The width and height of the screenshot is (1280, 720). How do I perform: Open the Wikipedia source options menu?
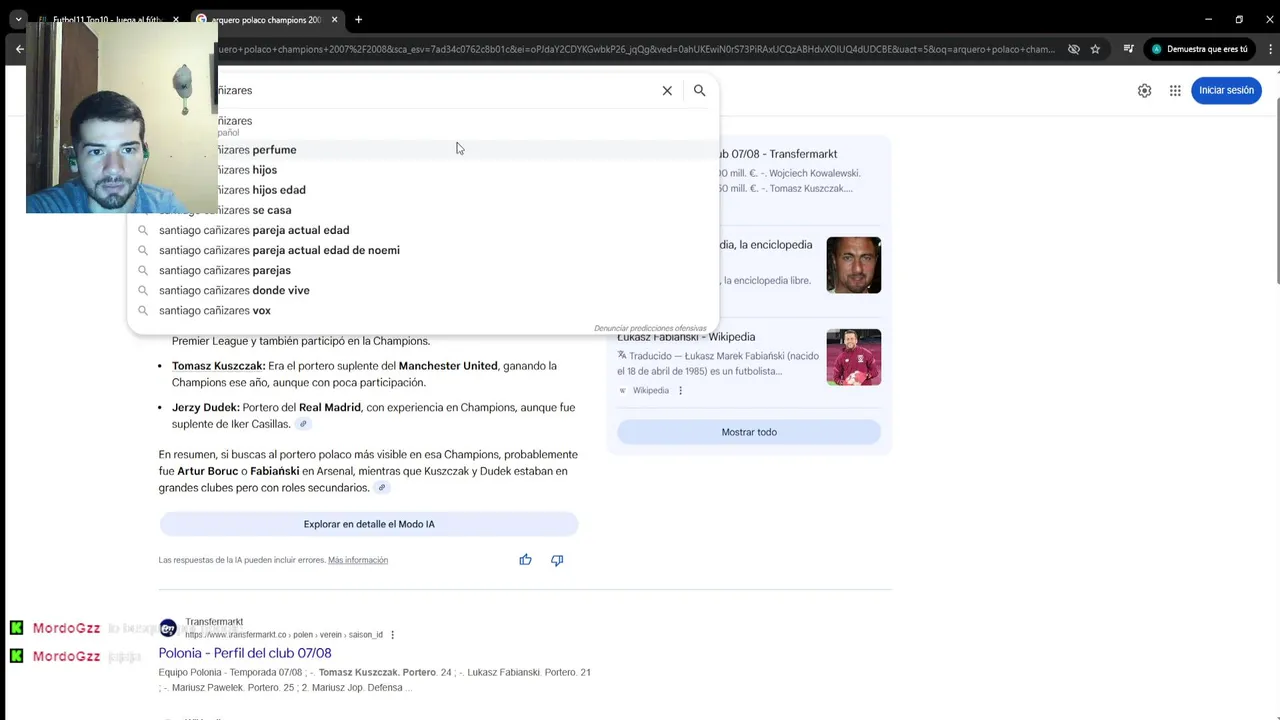click(x=681, y=391)
